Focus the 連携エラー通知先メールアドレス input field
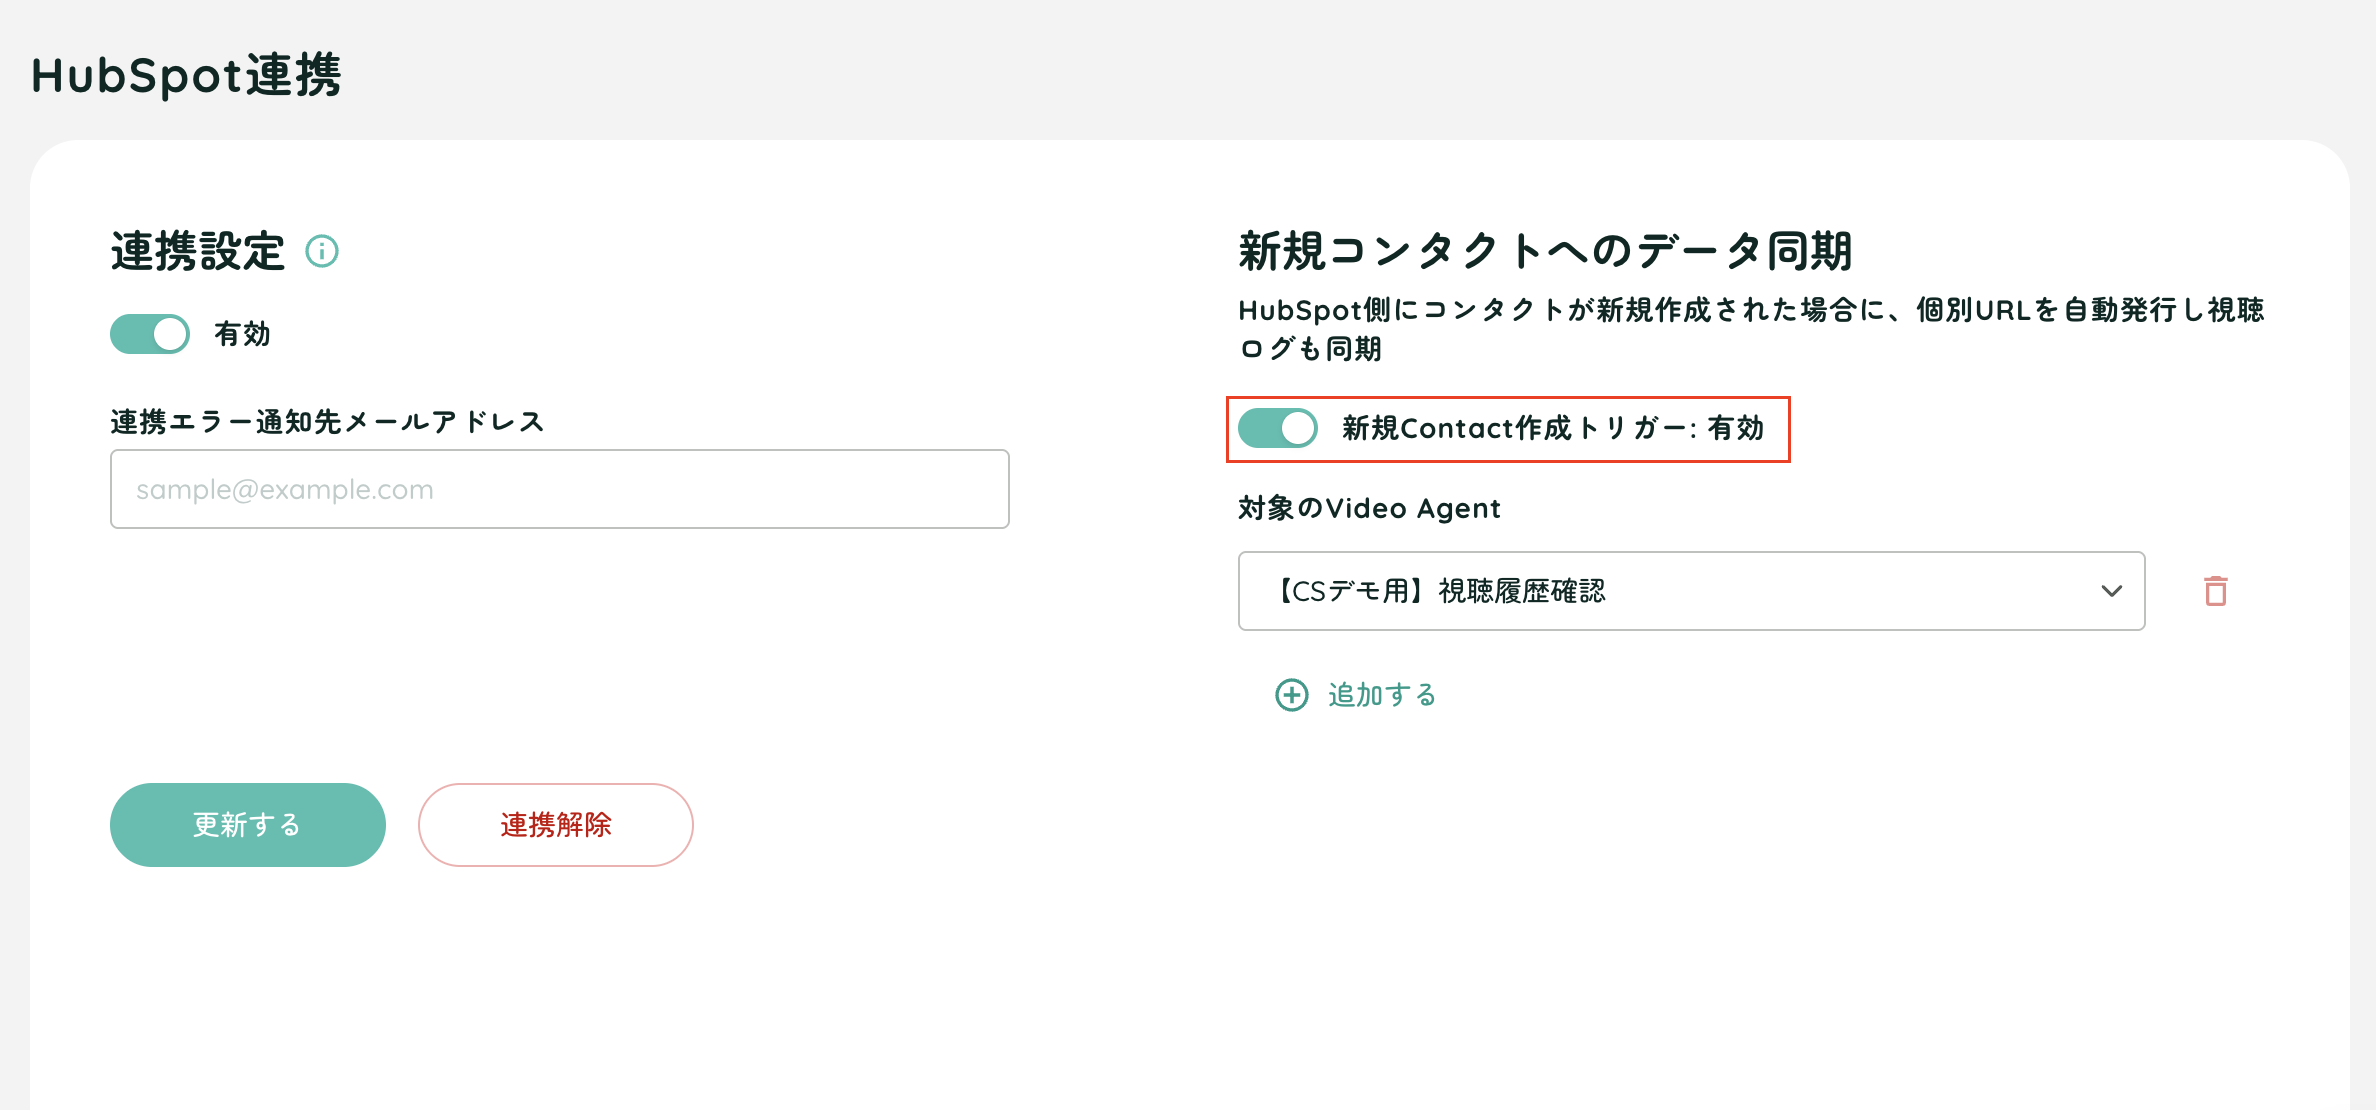 pos(560,489)
